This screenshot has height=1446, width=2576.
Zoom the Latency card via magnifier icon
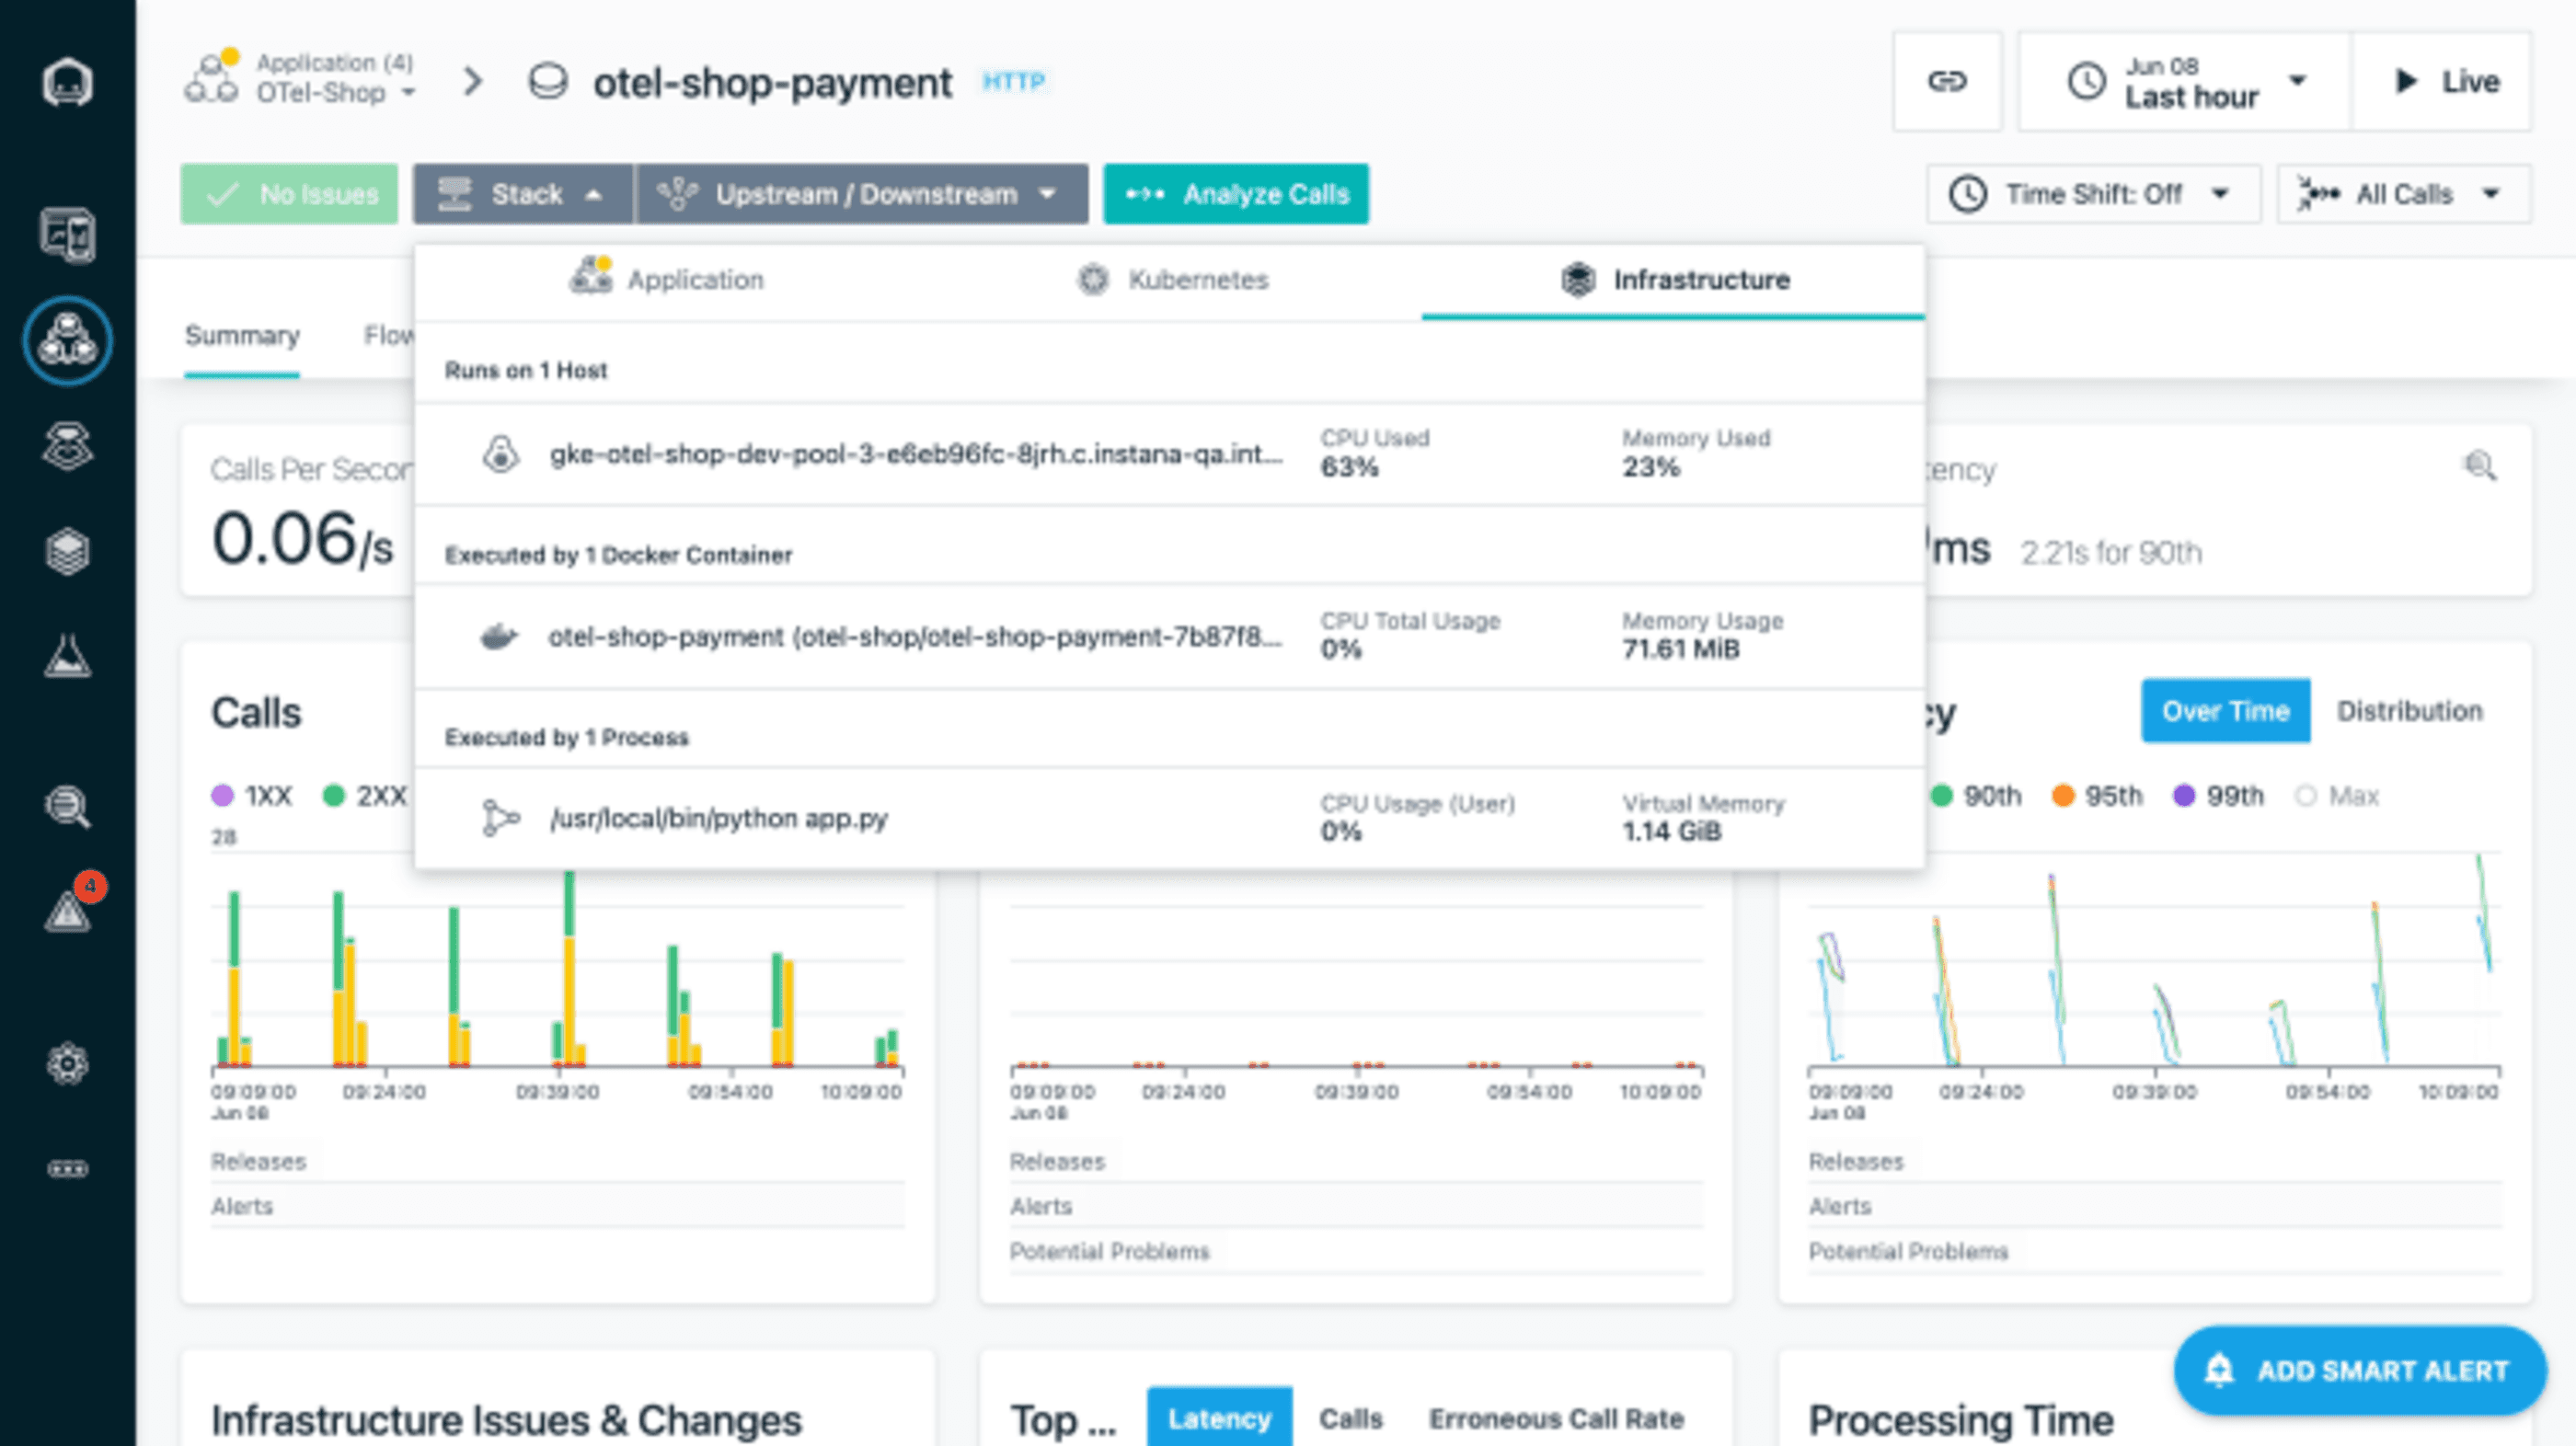pyautogui.click(x=2479, y=466)
